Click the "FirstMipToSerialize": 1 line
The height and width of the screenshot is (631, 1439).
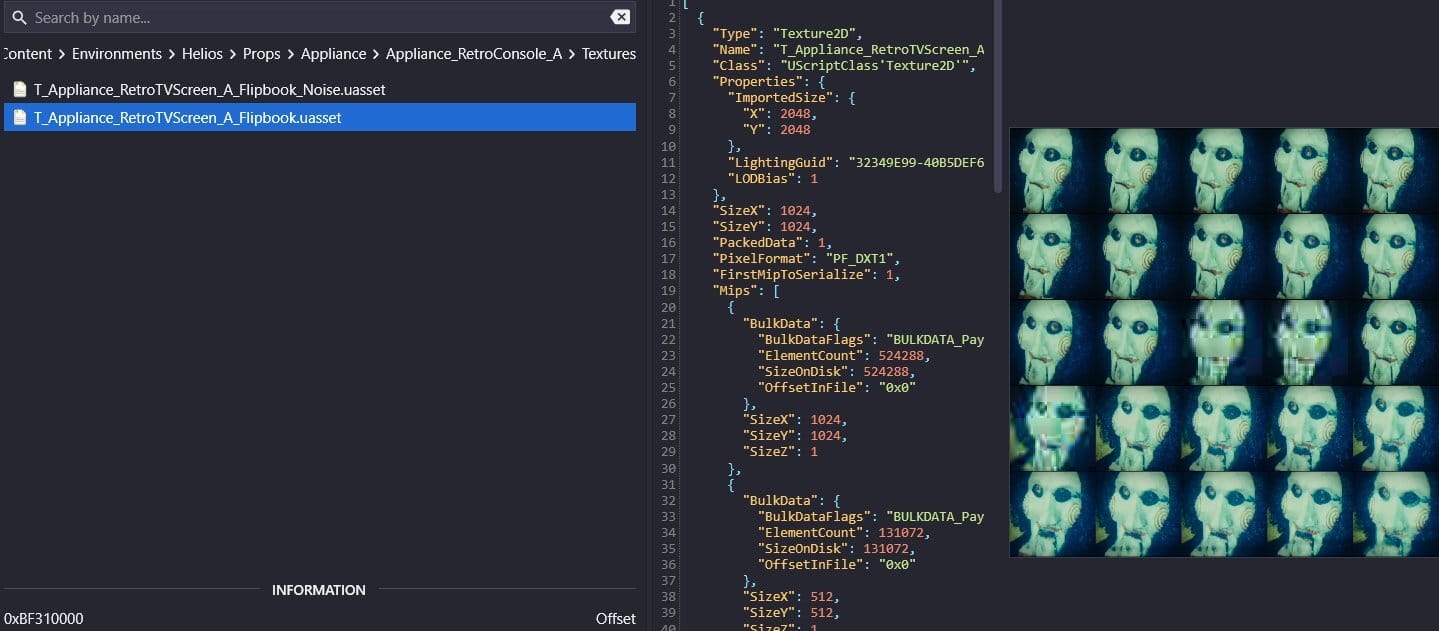pos(806,274)
